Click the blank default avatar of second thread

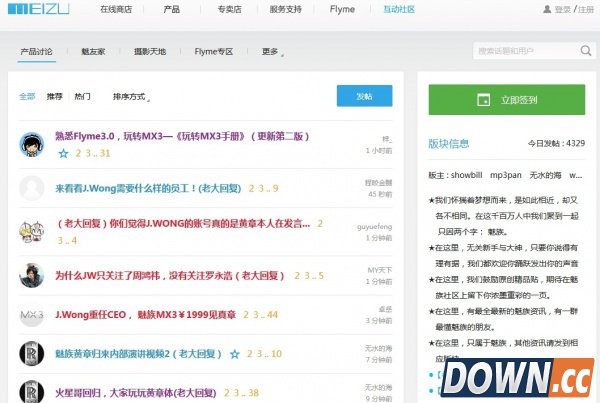click(x=31, y=188)
